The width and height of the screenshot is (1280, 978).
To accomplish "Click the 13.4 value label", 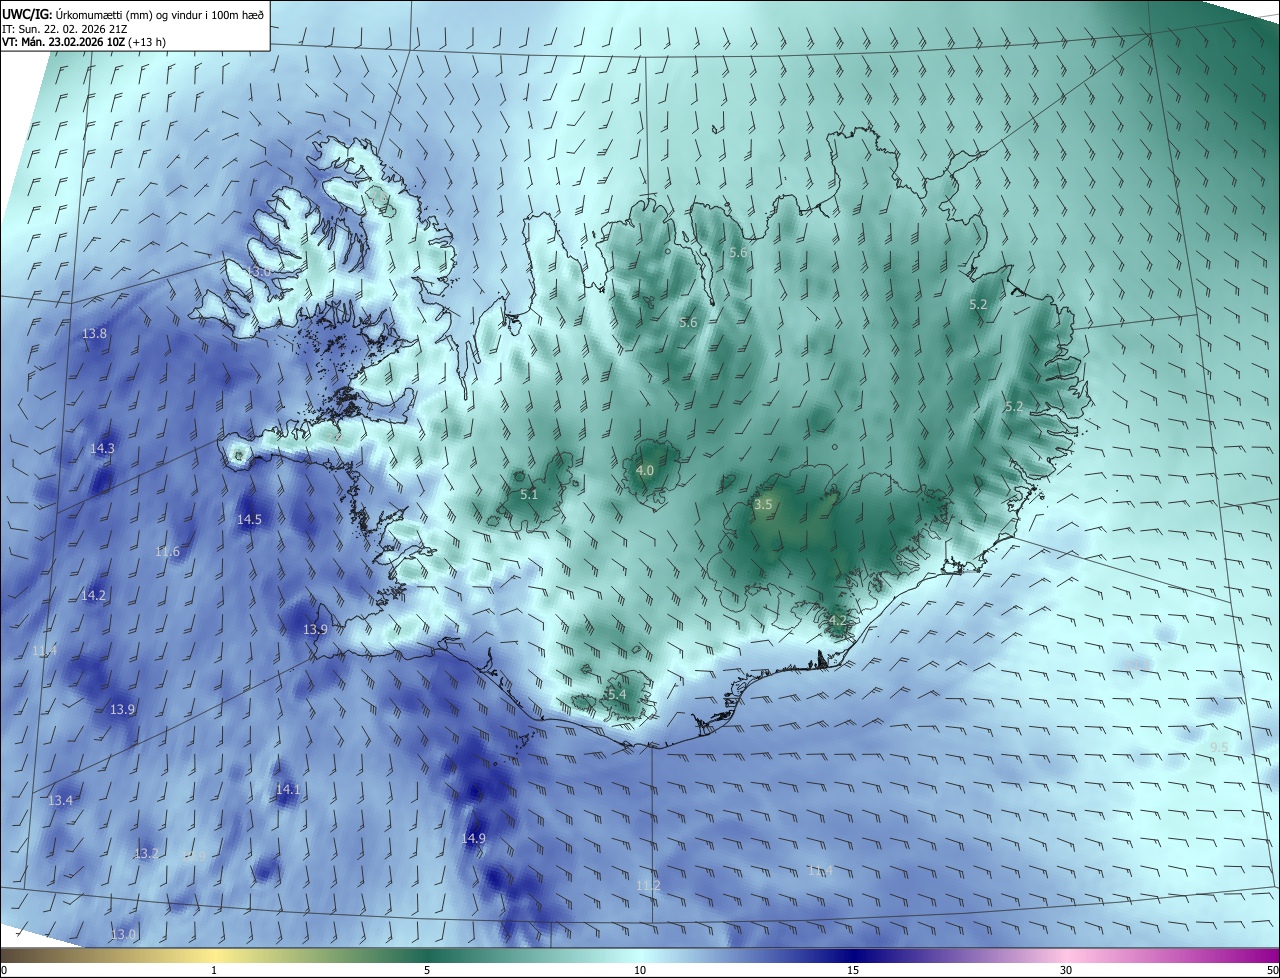I will point(61,801).
